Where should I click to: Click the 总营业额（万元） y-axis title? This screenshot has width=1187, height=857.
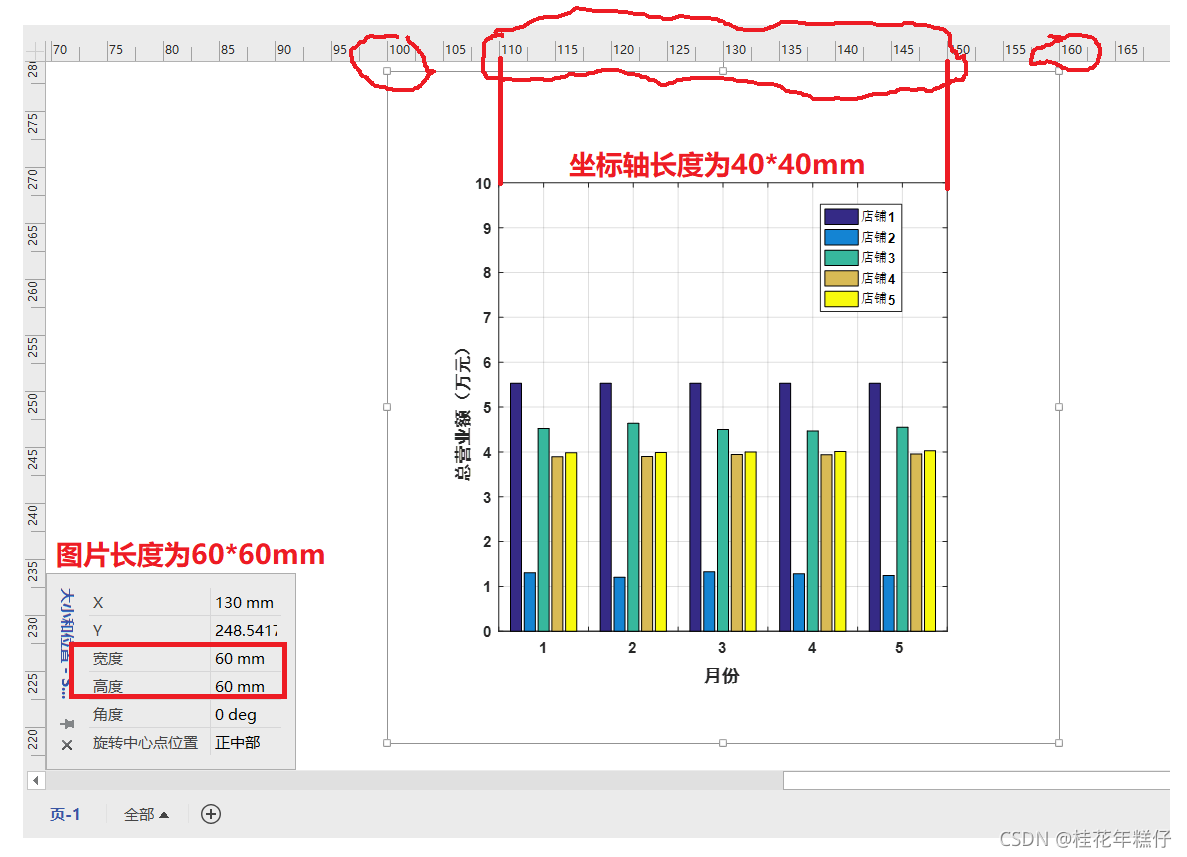[462, 415]
